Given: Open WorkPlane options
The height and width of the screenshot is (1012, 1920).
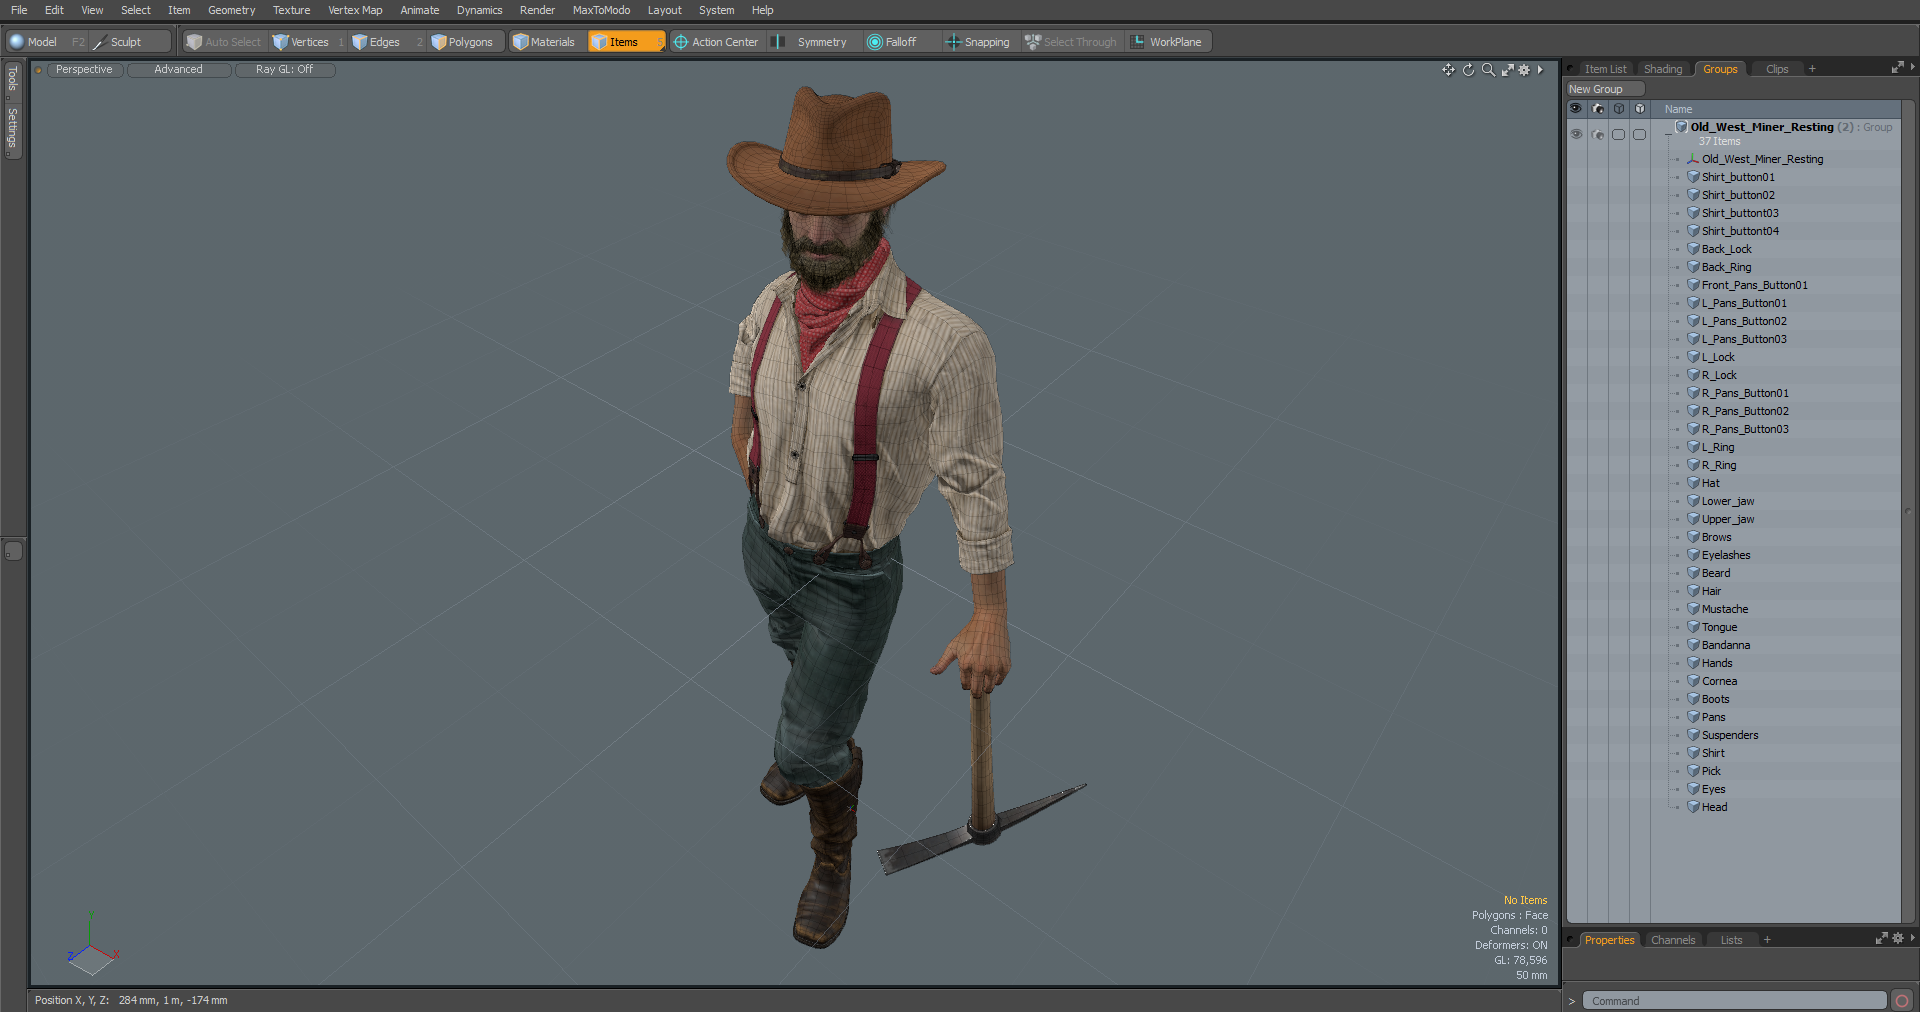Looking at the screenshot, I should 1168,42.
